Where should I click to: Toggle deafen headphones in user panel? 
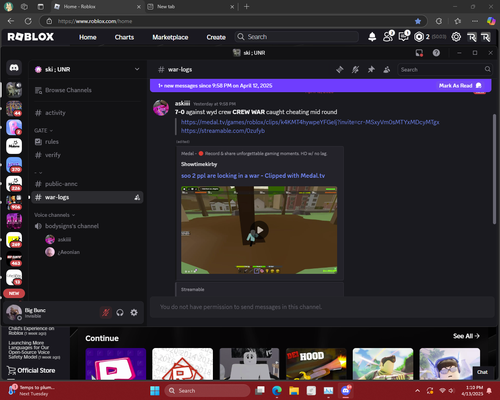[x=120, y=312]
